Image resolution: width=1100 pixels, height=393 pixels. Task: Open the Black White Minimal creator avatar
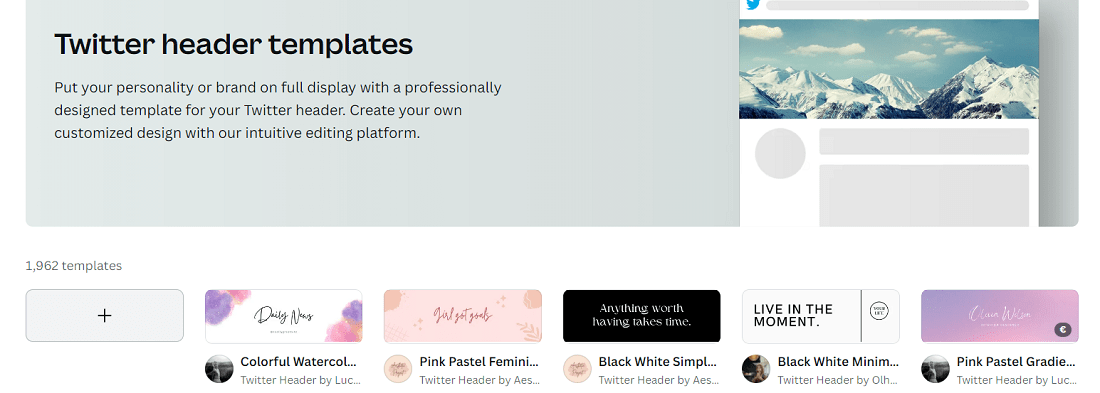tap(756, 369)
